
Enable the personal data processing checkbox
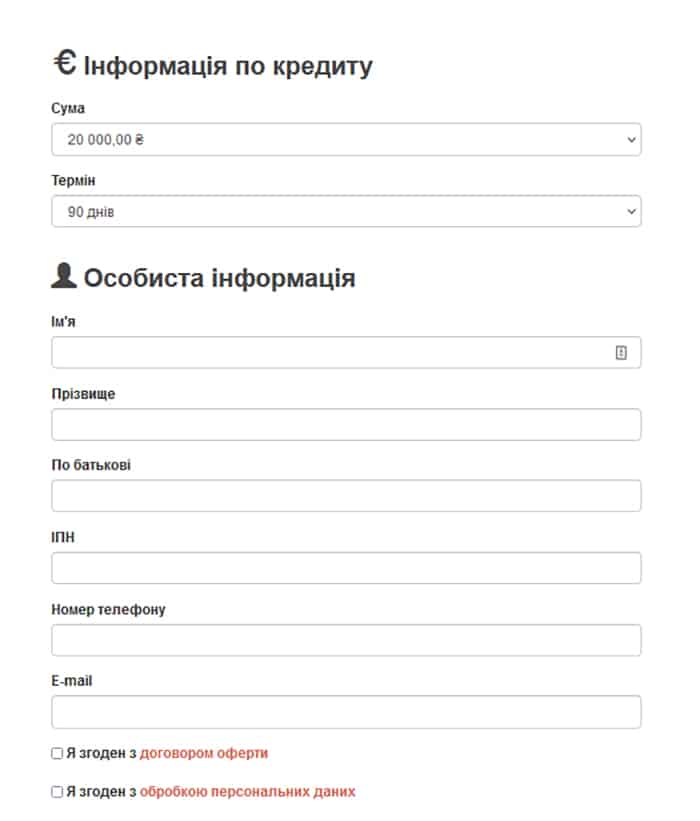point(57,792)
